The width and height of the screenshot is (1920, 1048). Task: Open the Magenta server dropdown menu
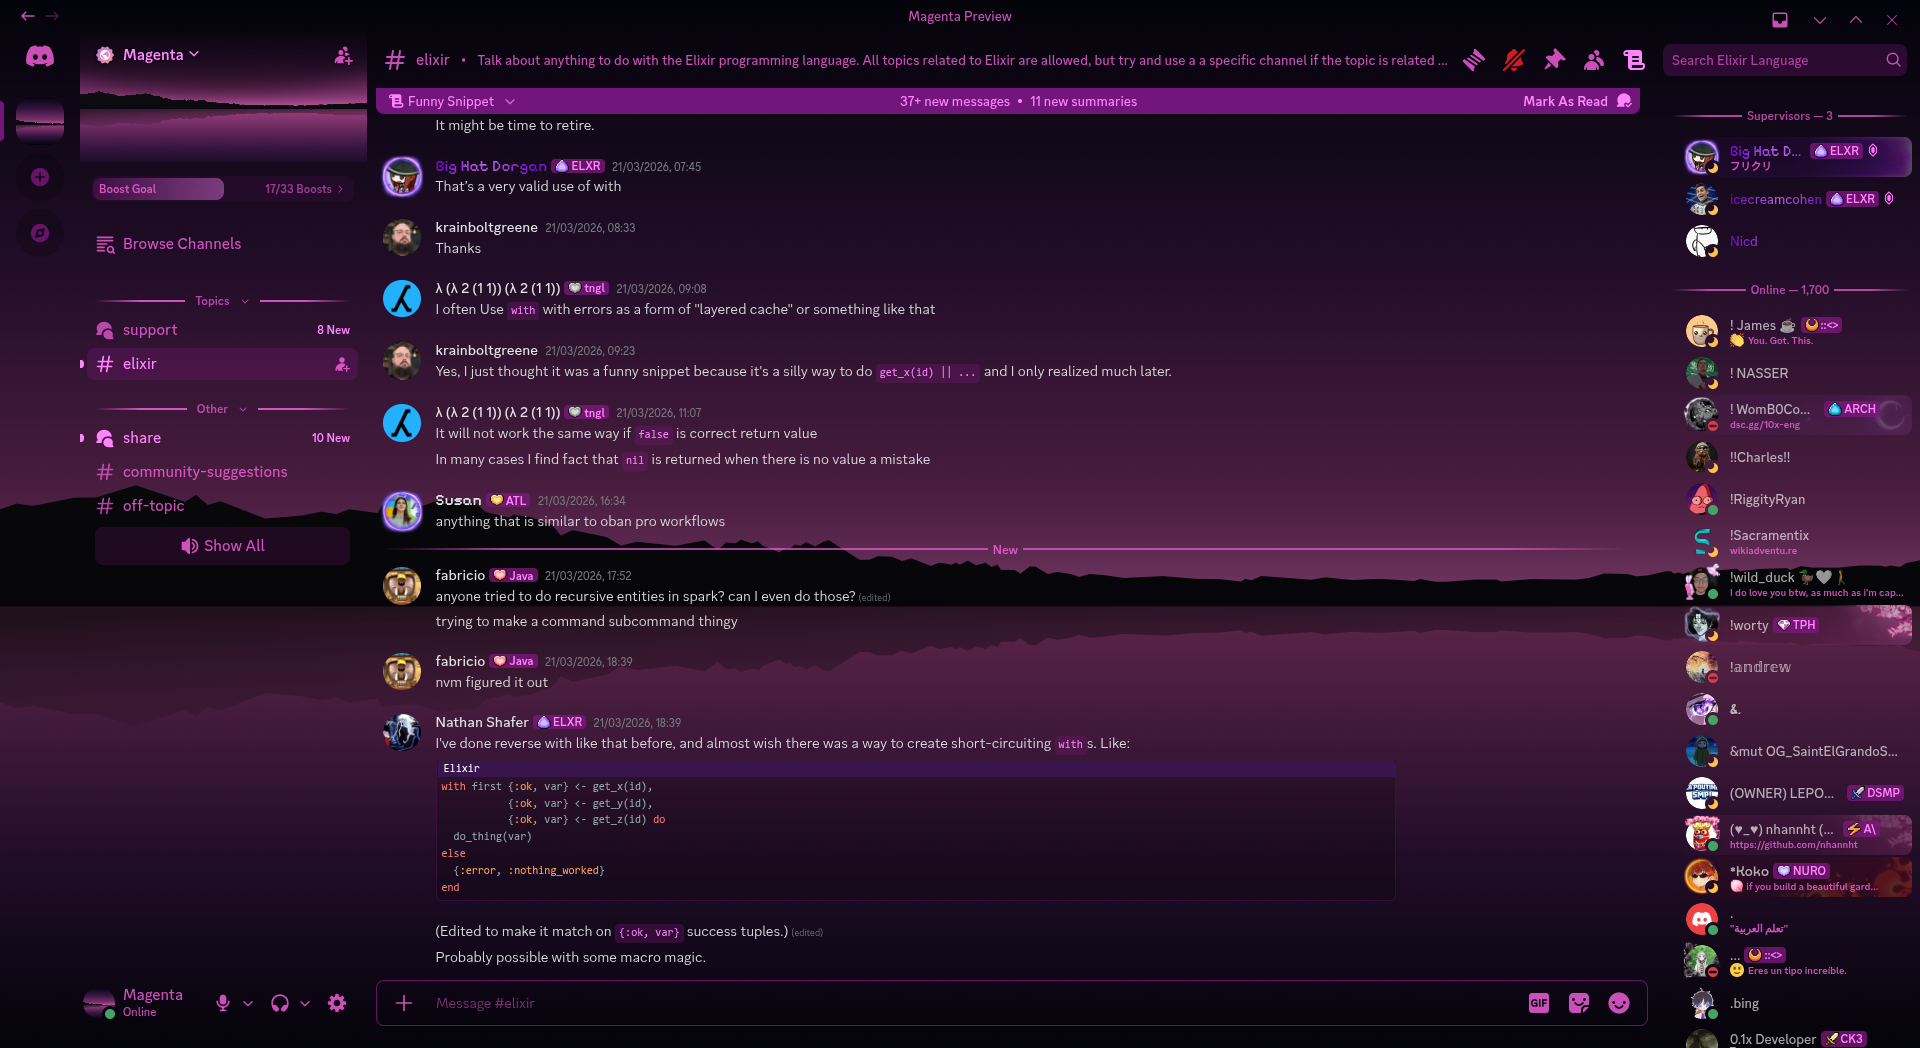161,55
